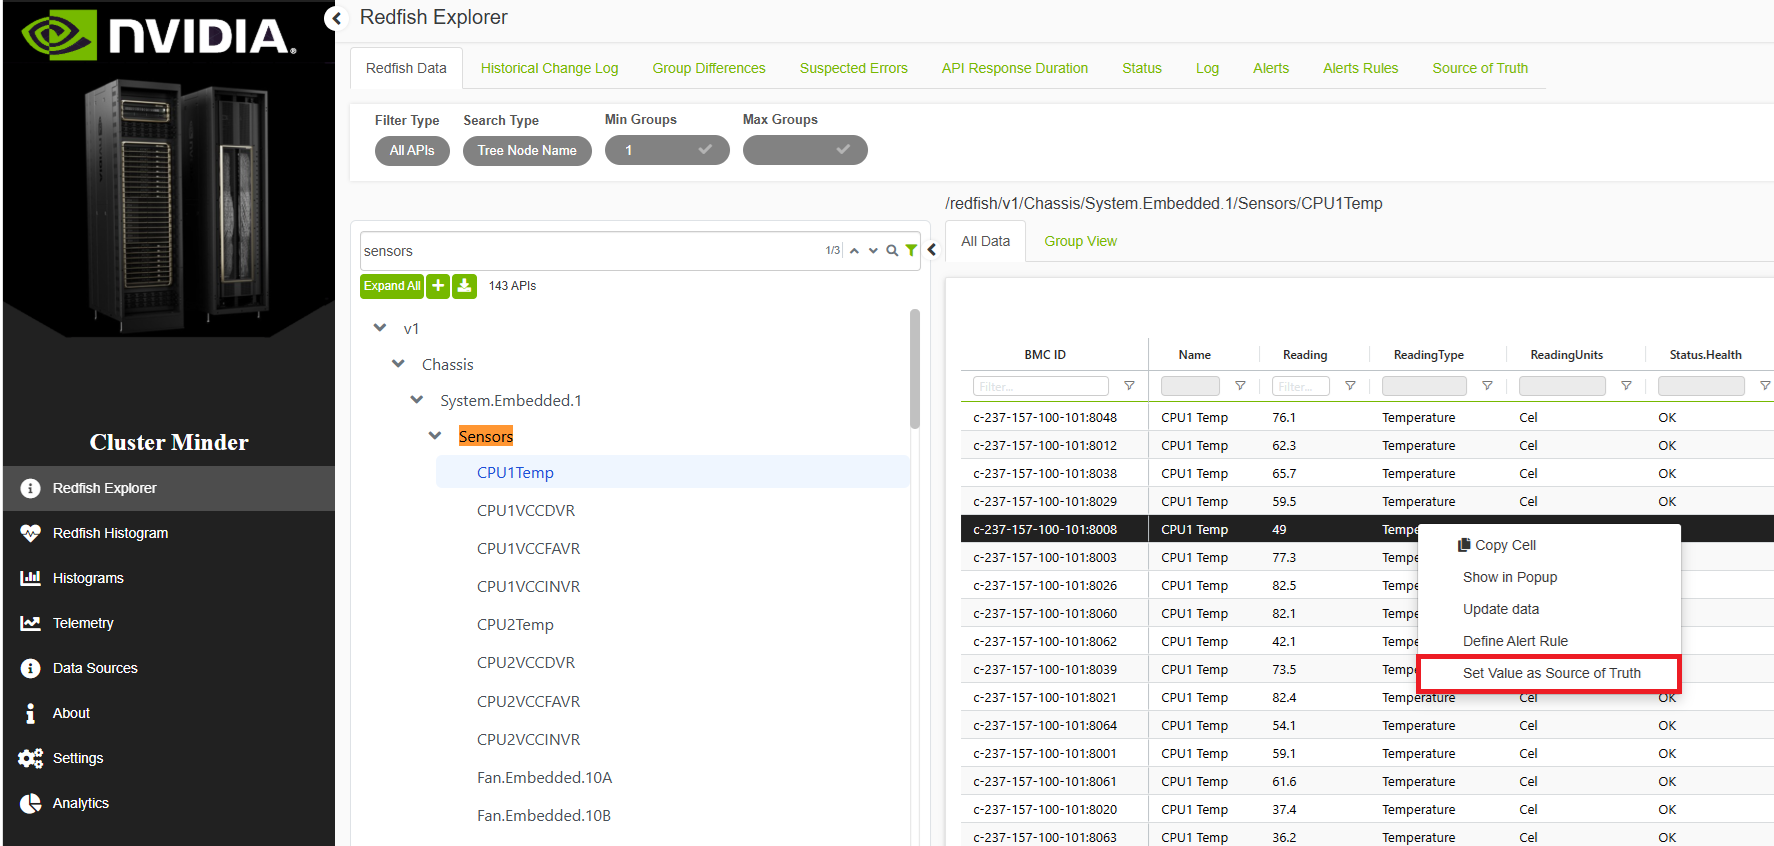Choose Update data from the context menu
Image resolution: width=1774 pixels, height=846 pixels.
[x=1549, y=609]
